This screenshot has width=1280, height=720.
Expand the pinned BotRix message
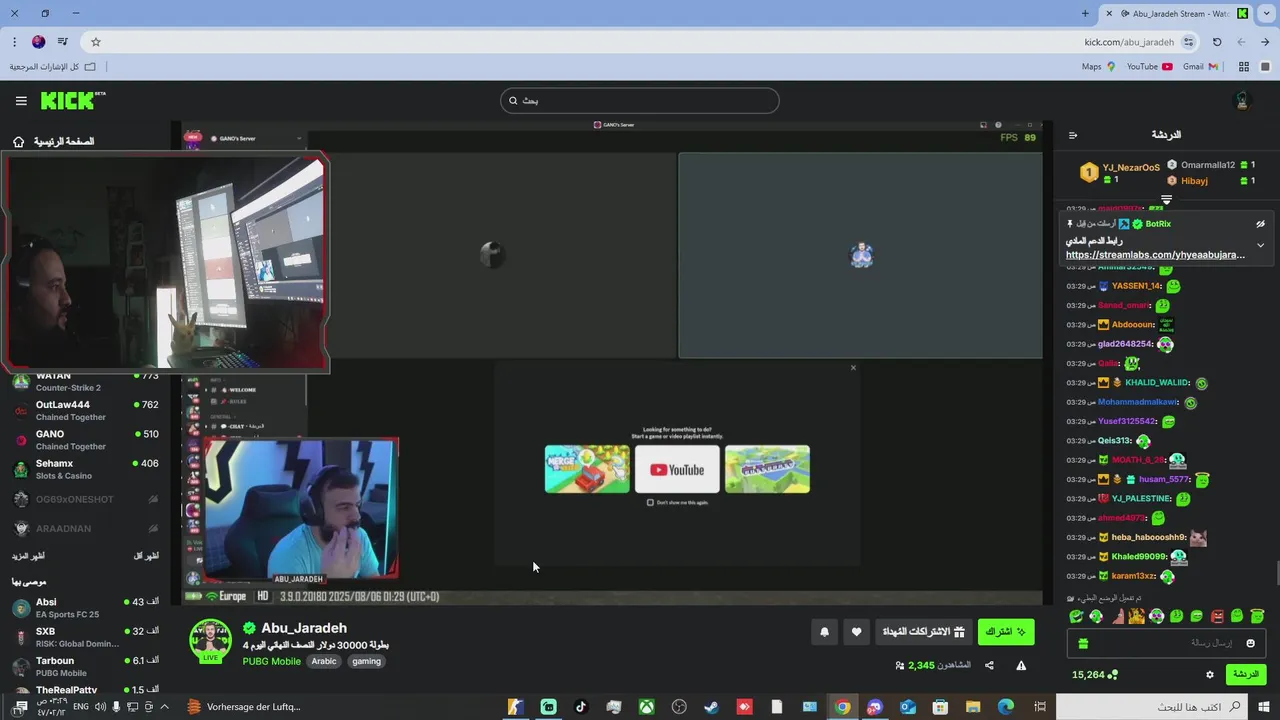[x=1260, y=245]
